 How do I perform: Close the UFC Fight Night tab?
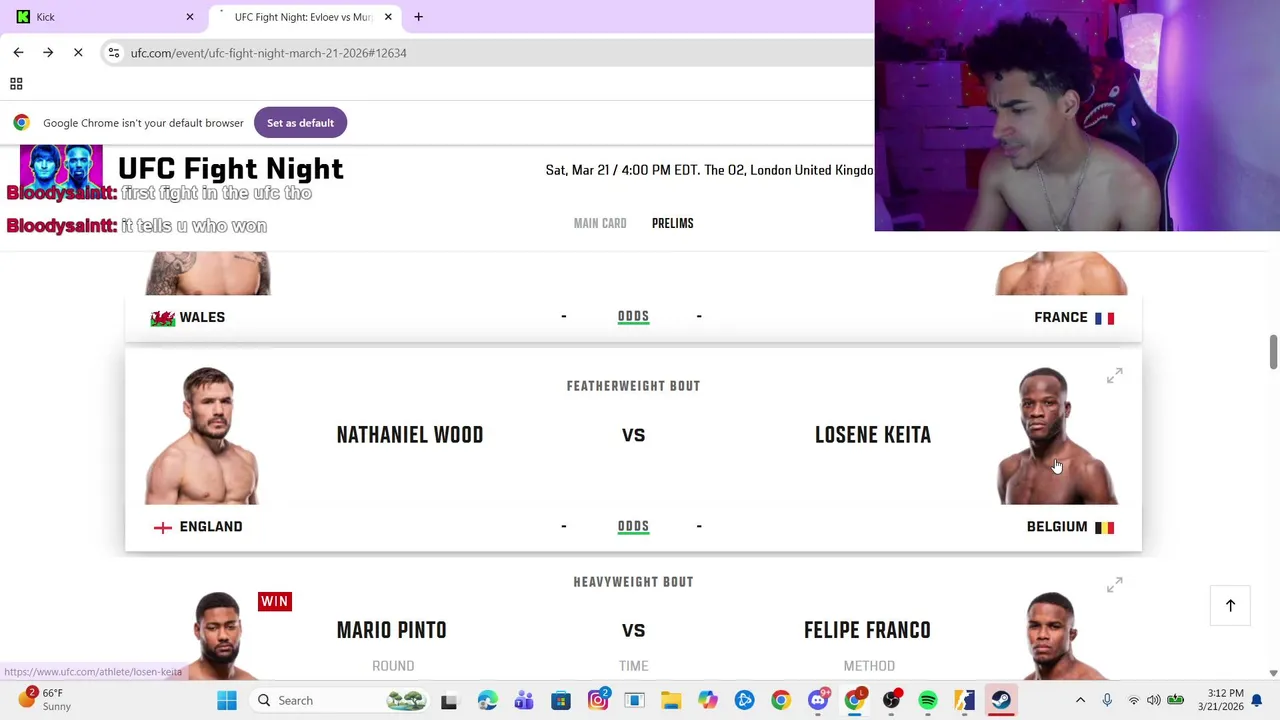388,17
